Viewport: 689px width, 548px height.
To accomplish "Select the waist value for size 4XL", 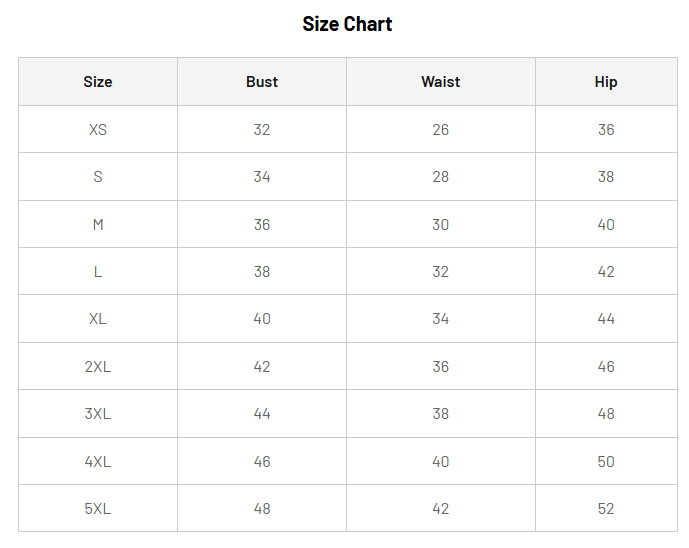I will [x=441, y=462].
